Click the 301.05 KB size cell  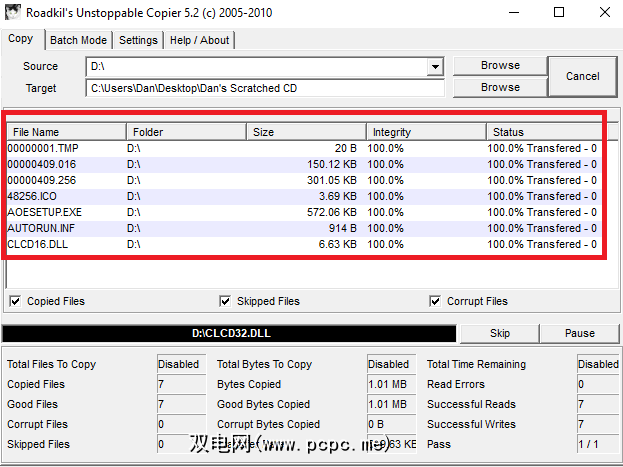pyautogui.click(x=332, y=180)
